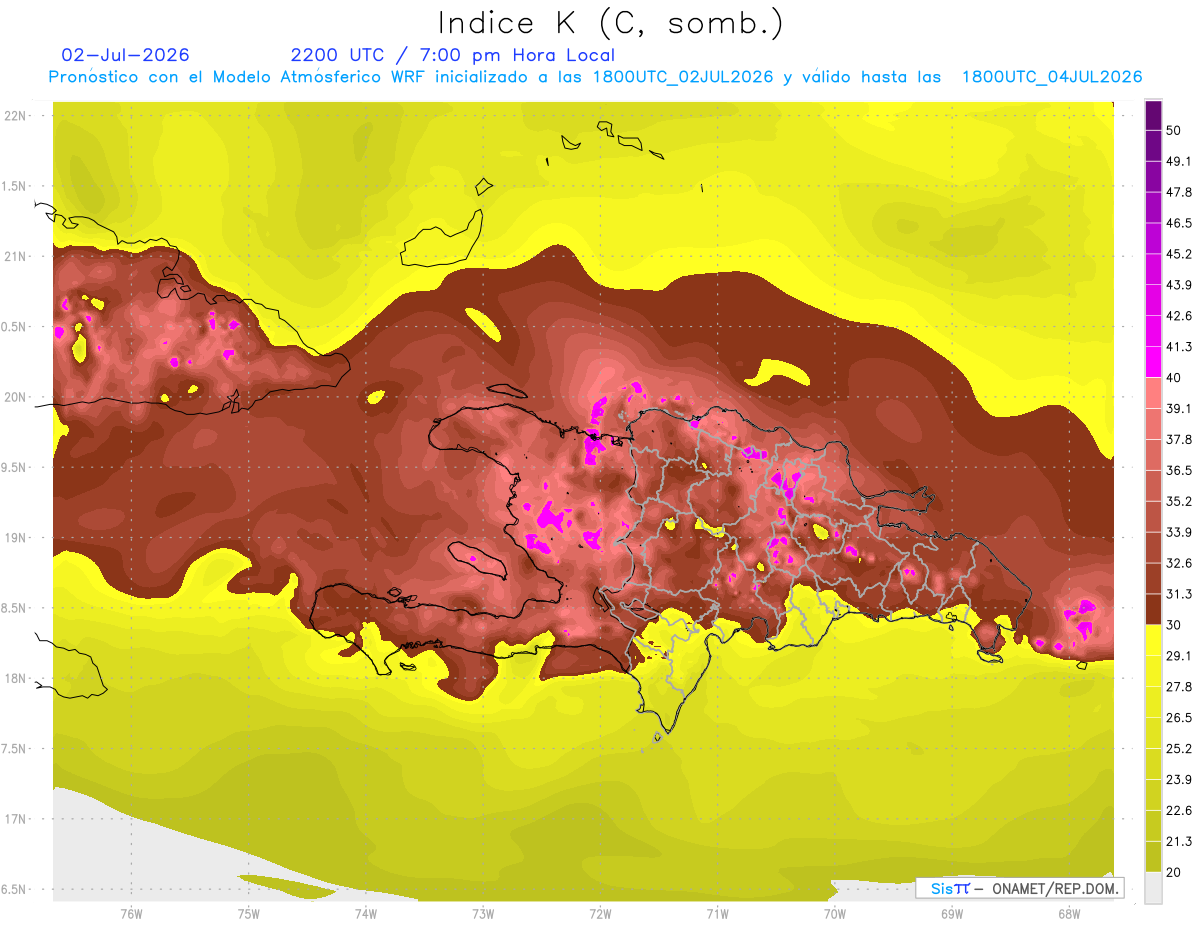Click latitude axis label '20N'
This screenshot has width=1200, height=927.
tap(16, 397)
